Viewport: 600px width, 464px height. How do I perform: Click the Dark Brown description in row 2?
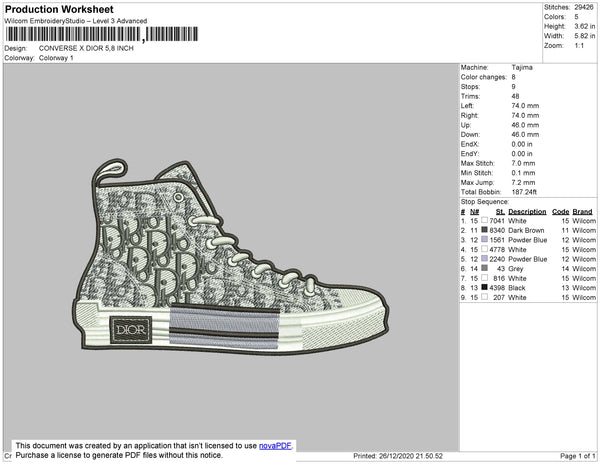[x=526, y=230]
